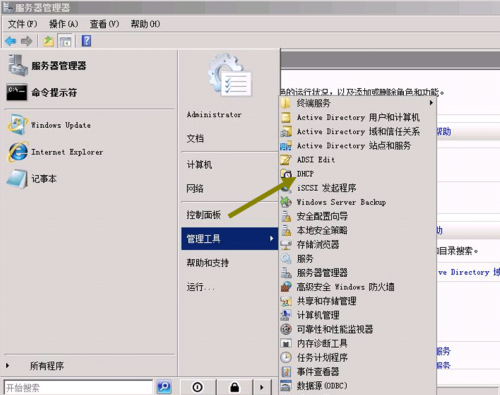Screen dimensions: 500x395
Task: Click Run (运行...)
Action: click(201, 287)
